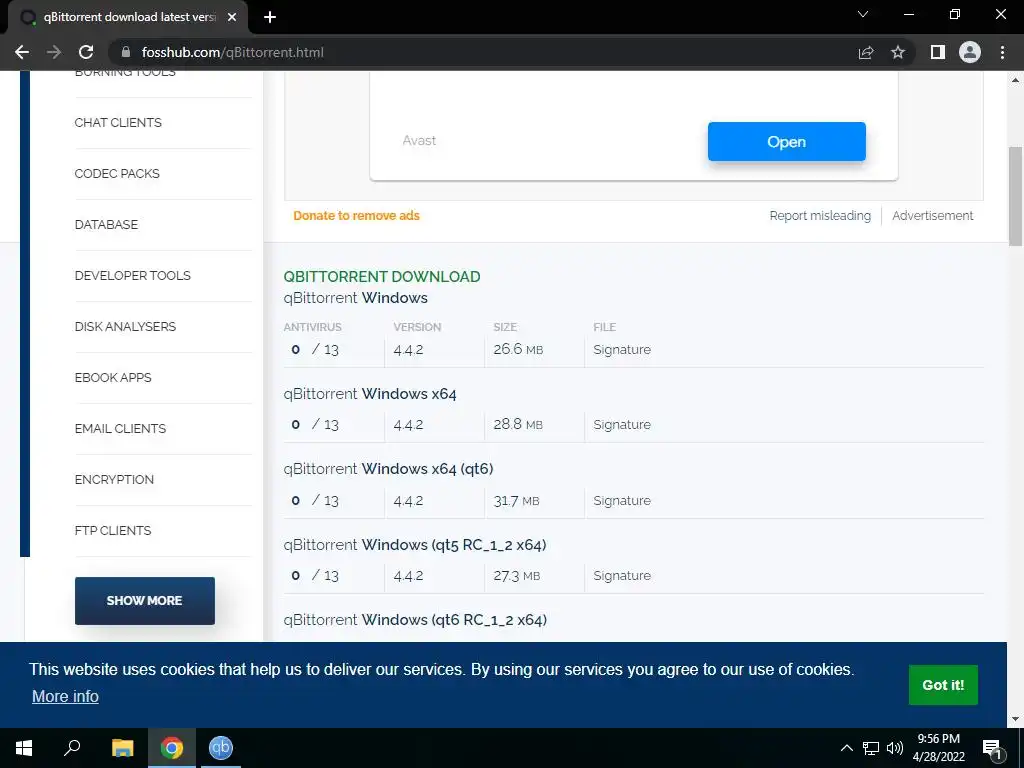1024x768 pixels.
Task: Click antivirus result in 27.3 MB row
Action: 315,575
